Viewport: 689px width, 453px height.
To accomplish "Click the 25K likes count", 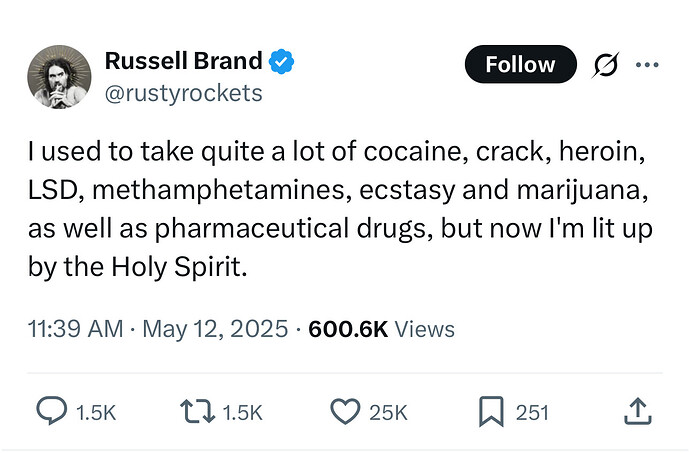I will [388, 413].
